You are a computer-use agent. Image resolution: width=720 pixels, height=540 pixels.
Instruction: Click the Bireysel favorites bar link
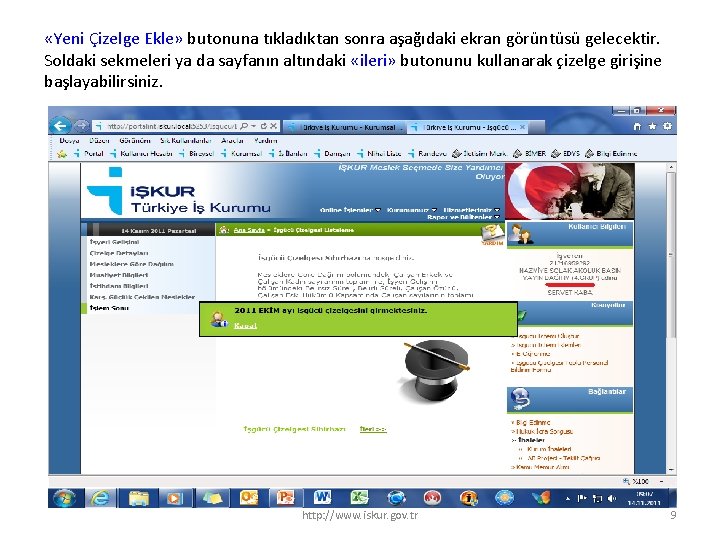[197, 154]
